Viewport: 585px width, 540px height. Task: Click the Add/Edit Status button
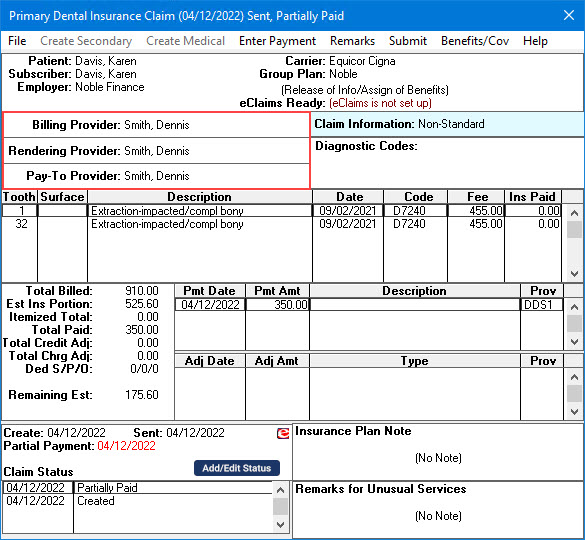point(237,468)
